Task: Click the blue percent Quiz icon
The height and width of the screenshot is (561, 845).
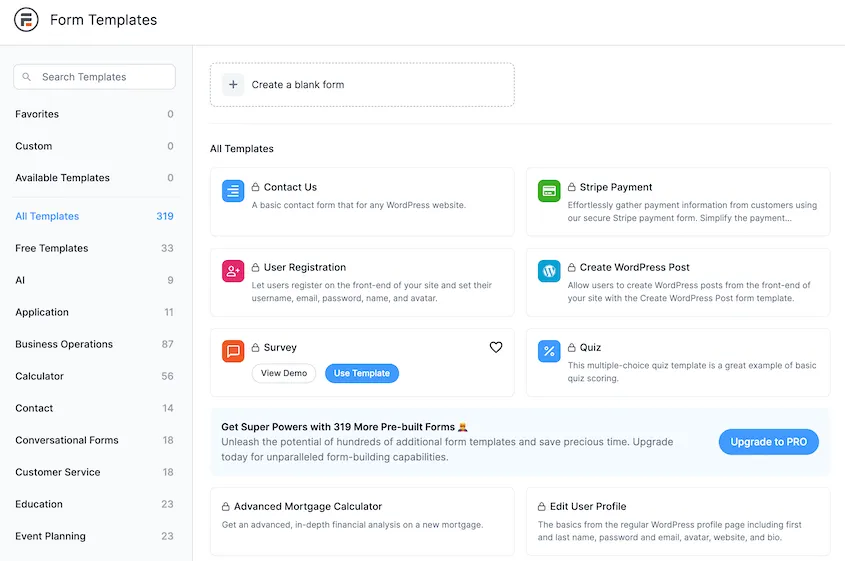Action: 549,351
